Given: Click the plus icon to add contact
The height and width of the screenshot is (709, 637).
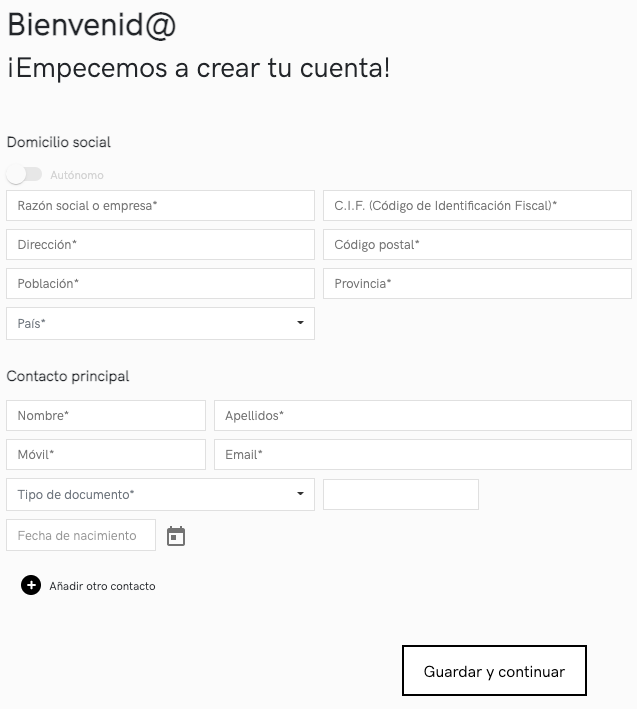Looking at the screenshot, I should tap(31, 586).
